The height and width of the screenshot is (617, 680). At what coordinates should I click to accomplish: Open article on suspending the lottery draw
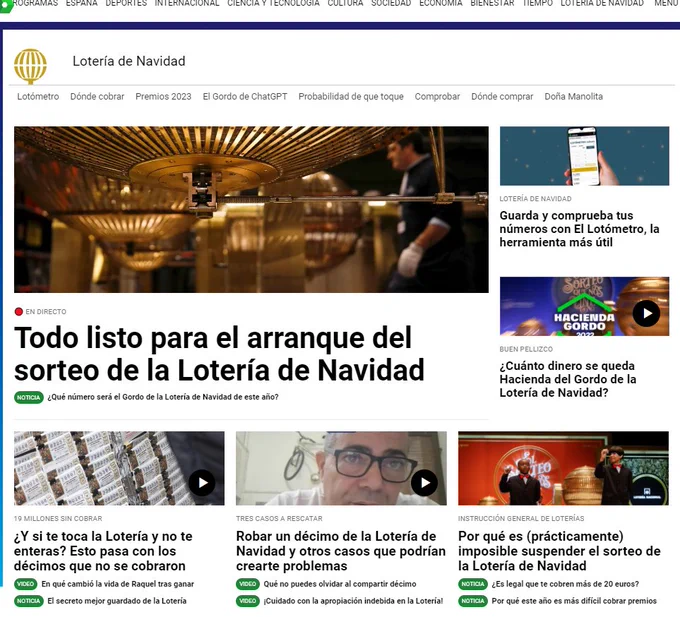click(x=559, y=551)
